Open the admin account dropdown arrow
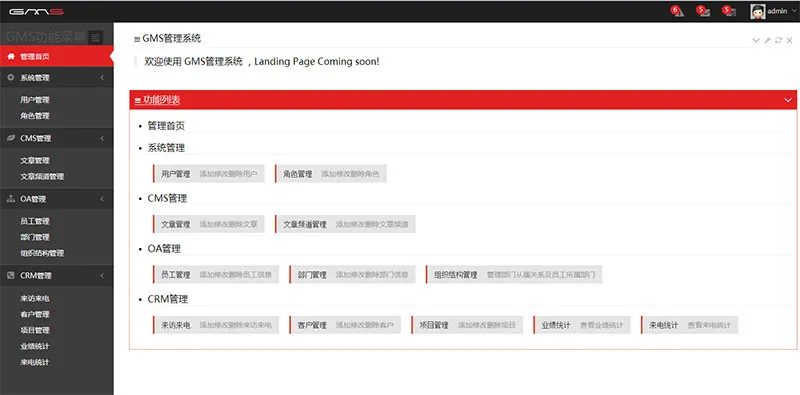Screen dimensions: 800x395 click(793, 11)
